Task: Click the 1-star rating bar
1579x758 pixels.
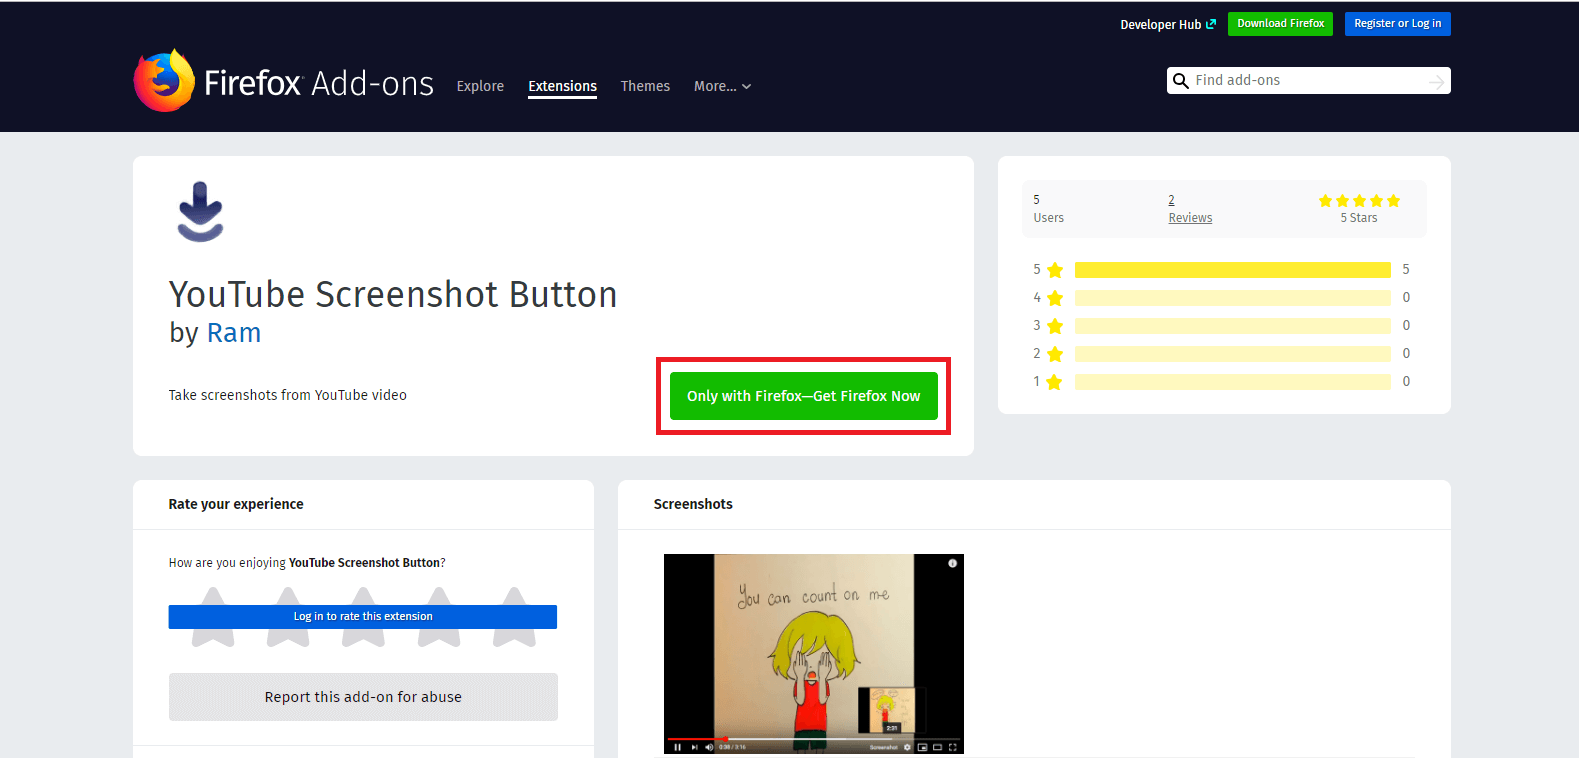Action: coord(1232,382)
